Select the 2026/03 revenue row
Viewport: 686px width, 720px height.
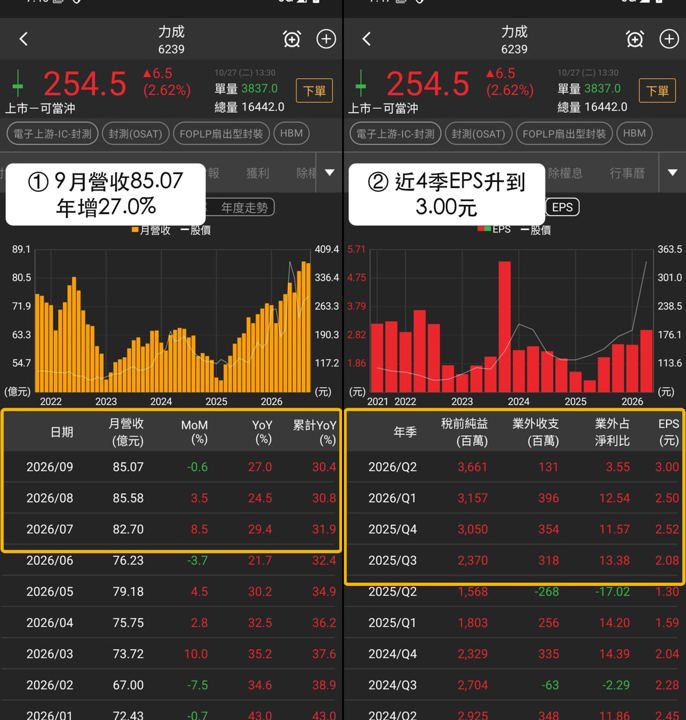coord(171,654)
